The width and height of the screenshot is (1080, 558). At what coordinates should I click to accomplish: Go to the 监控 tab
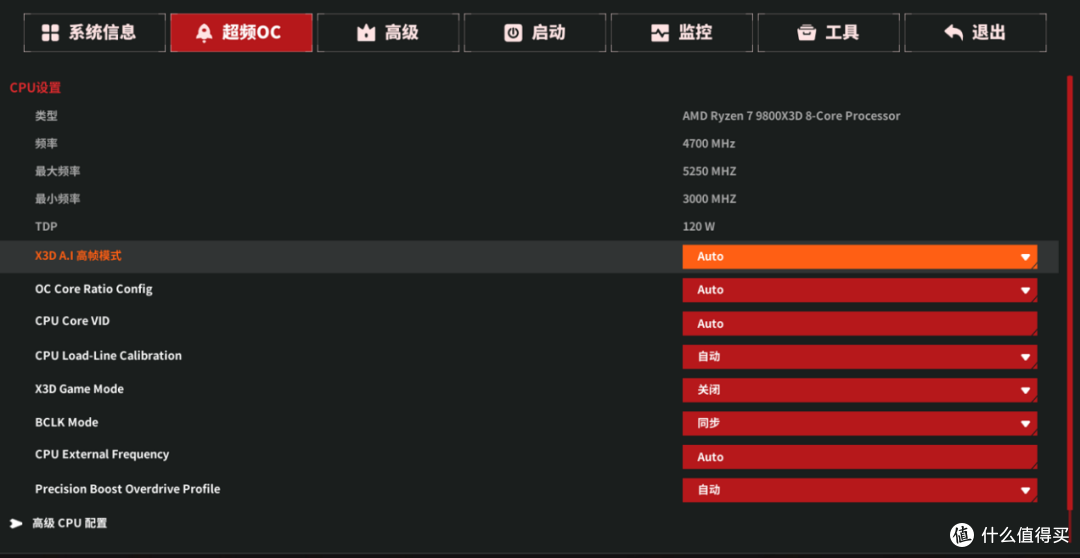point(681,32)
